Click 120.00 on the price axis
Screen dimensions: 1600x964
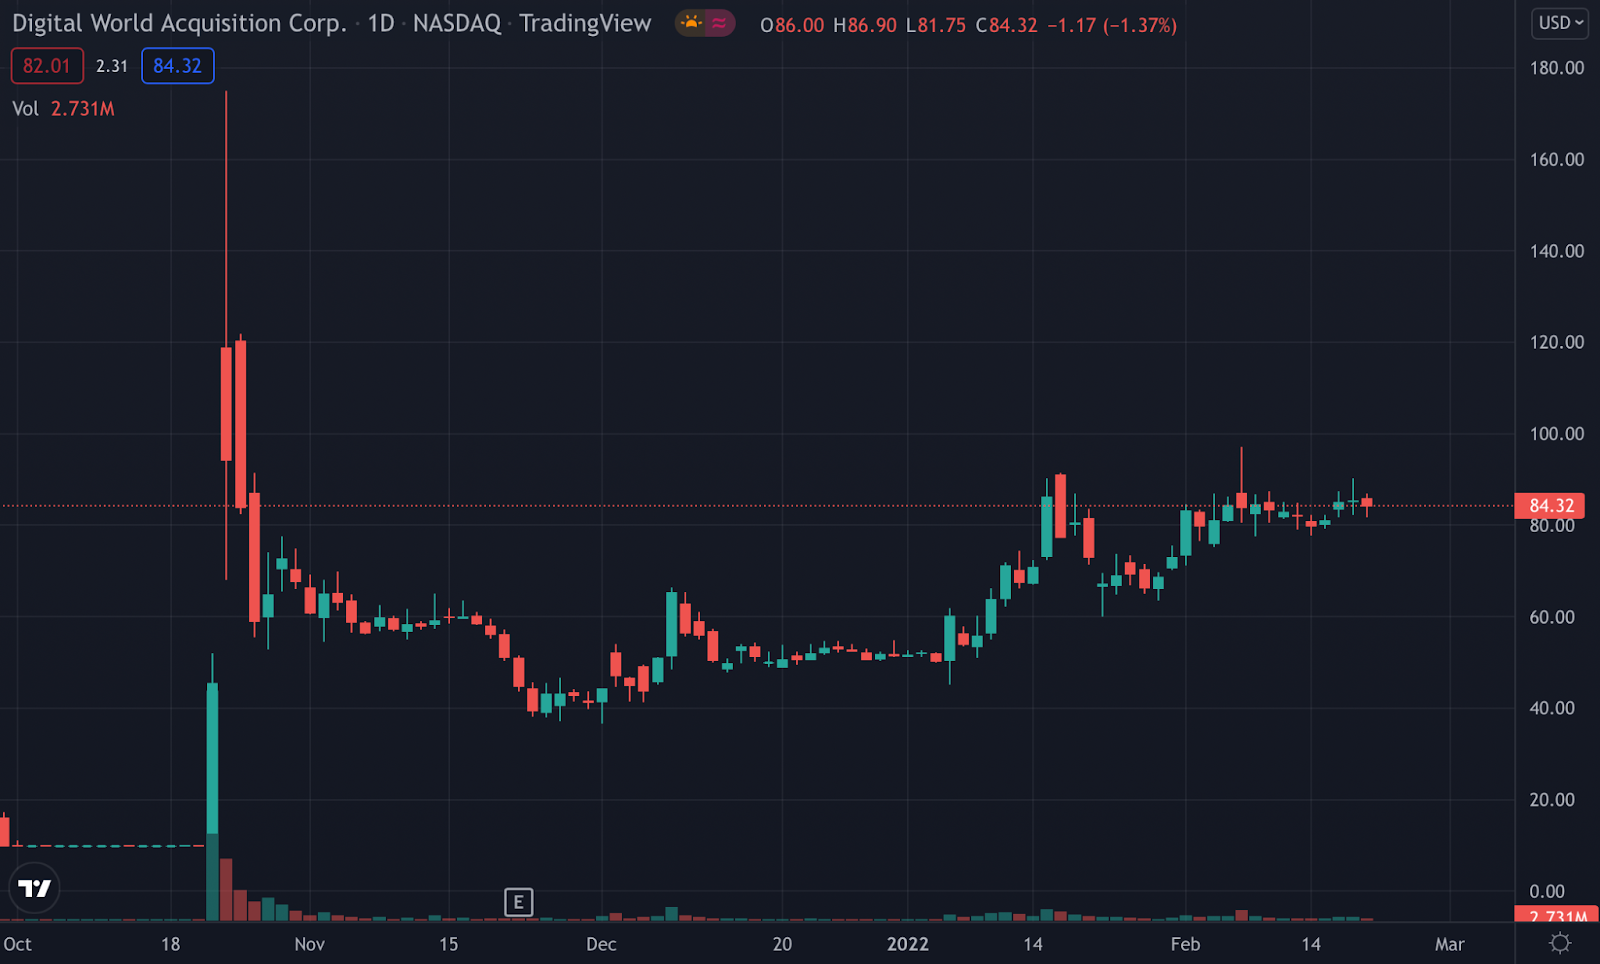[x=1557, y=342]
